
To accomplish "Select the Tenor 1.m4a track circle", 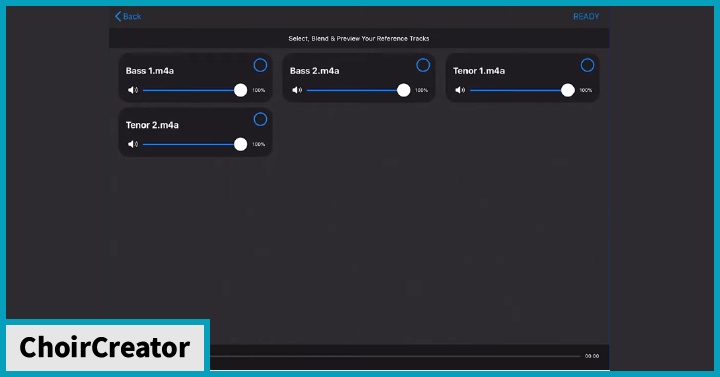I will coord(587,65).
